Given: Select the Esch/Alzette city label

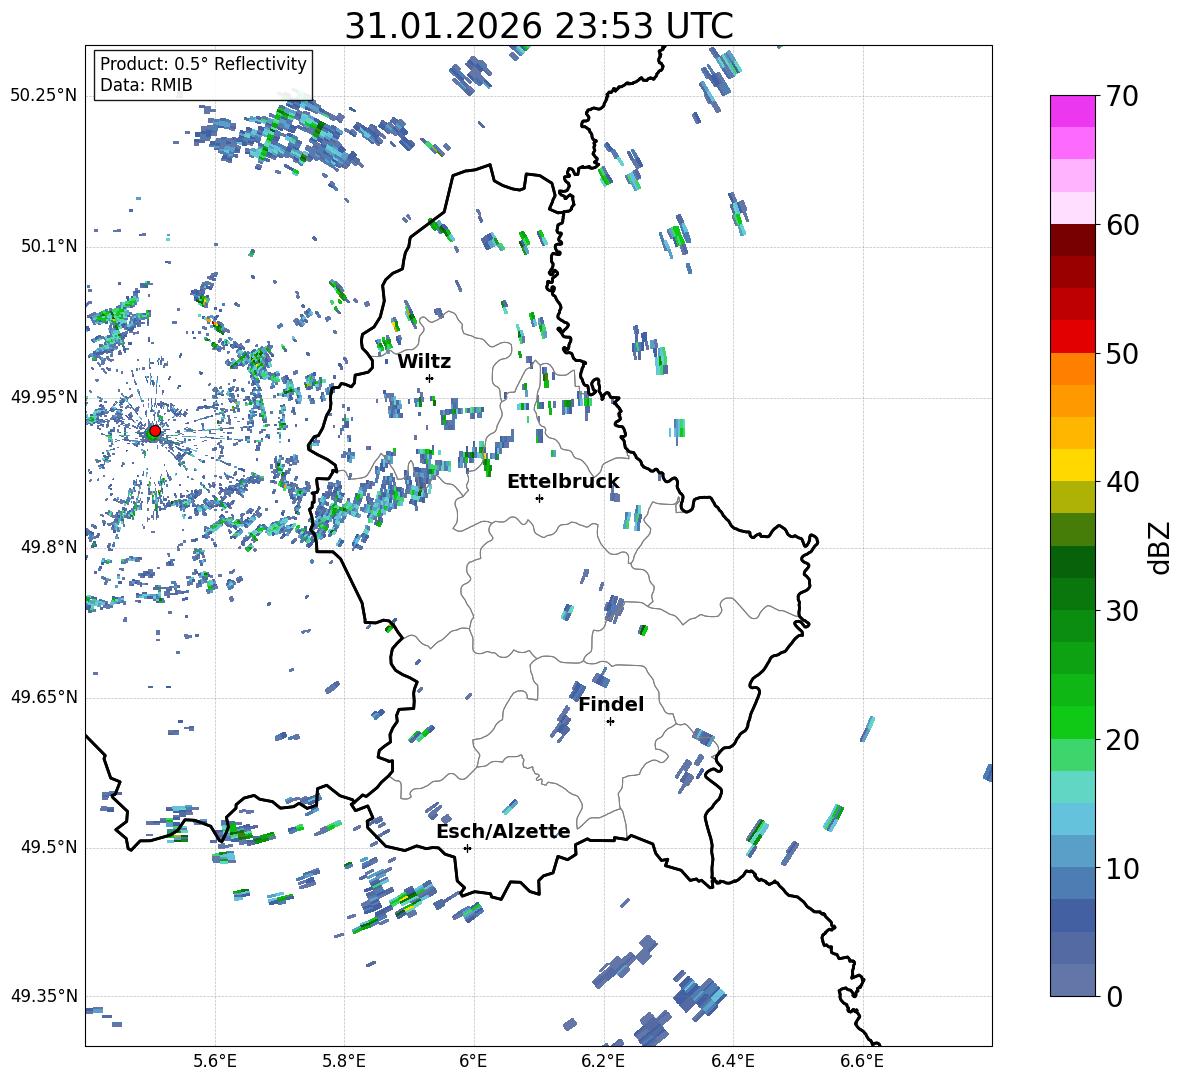Looking at the screenshot, I should (503, 831).
